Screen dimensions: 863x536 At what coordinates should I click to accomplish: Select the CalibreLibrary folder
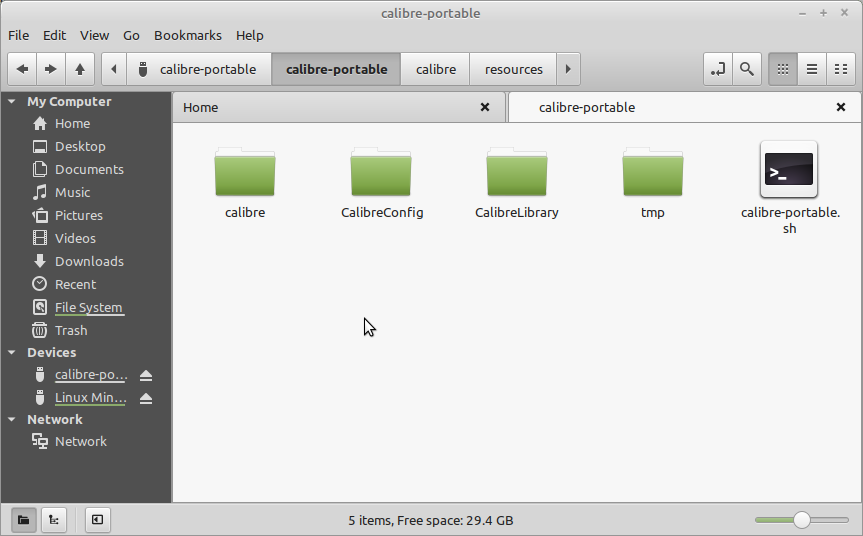point(517,183)
